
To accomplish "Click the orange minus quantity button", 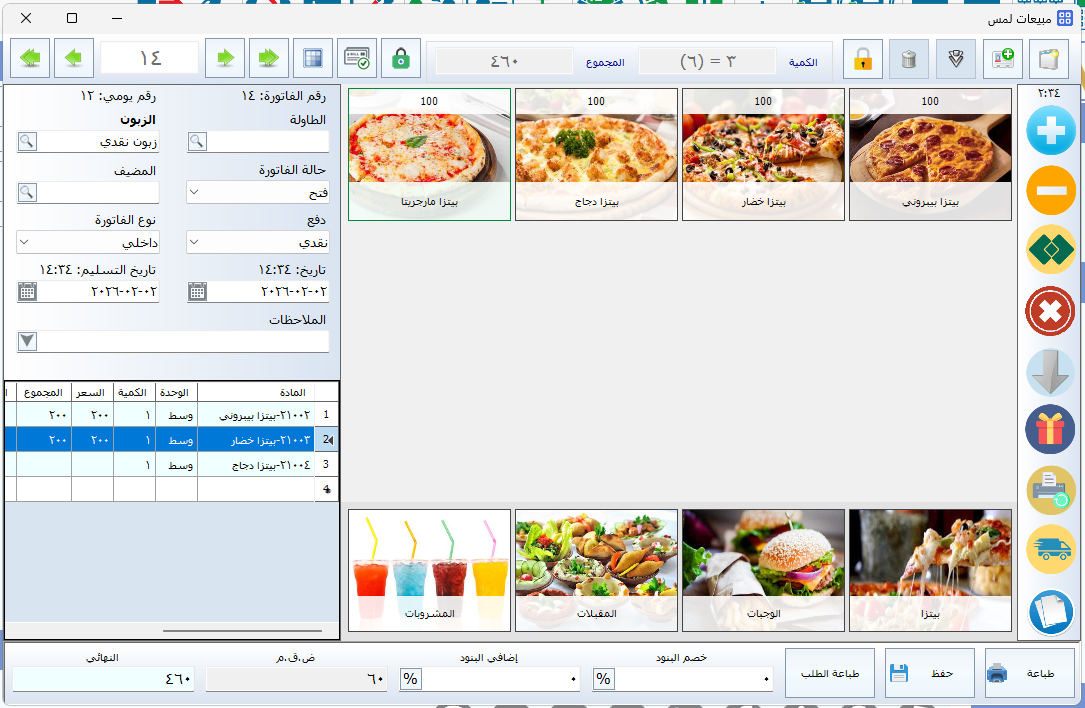I will coord(1050,190).
